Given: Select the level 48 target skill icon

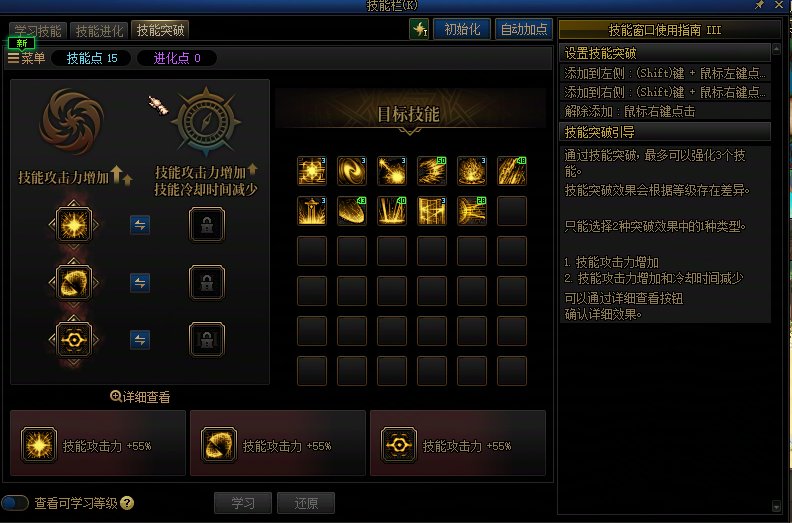Looking at the screenshot, I should 512,171.
